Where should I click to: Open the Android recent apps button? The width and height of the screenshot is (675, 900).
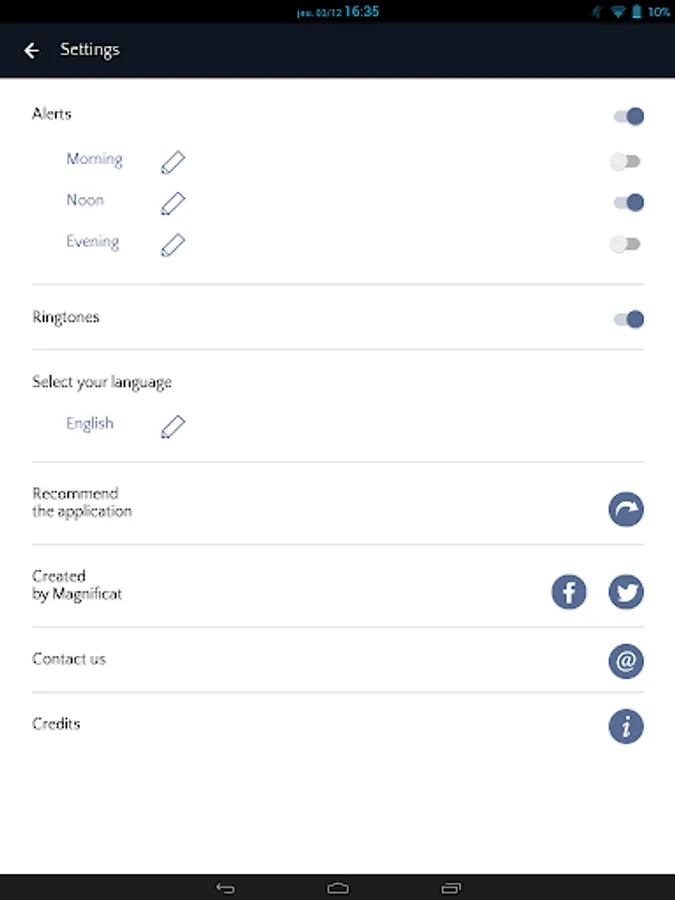click(451, 887)
